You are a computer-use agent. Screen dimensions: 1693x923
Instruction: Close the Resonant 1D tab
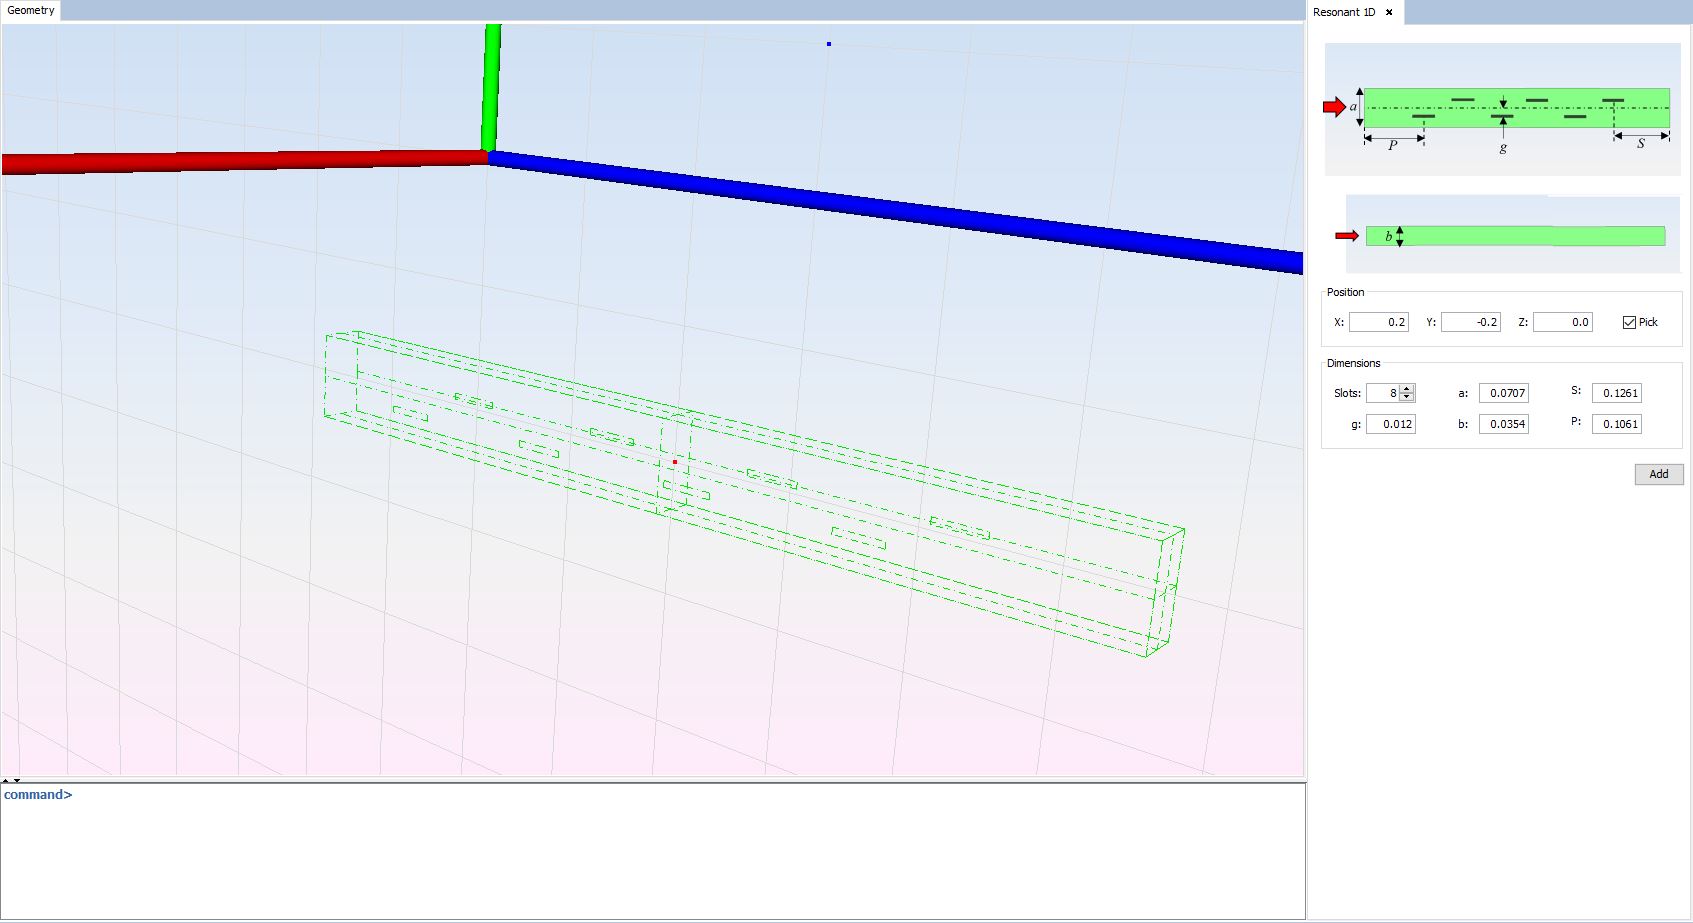[x=1389, y=12]
